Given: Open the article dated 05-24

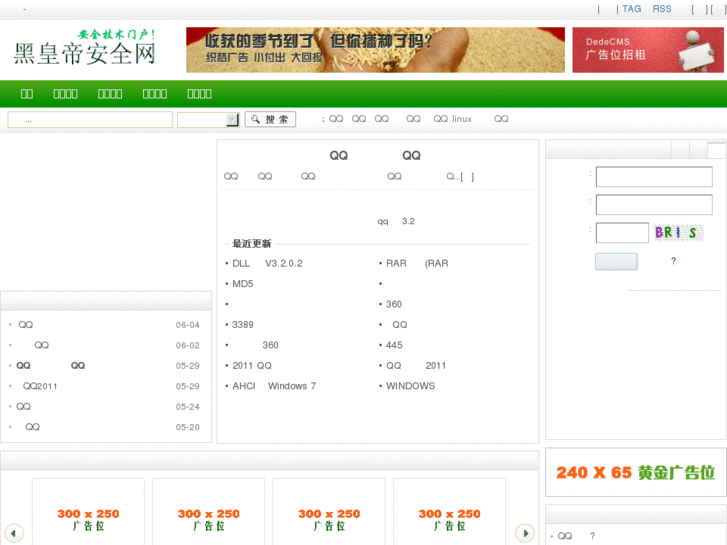Looking at the screenshot, I should (x=23, y=406).
